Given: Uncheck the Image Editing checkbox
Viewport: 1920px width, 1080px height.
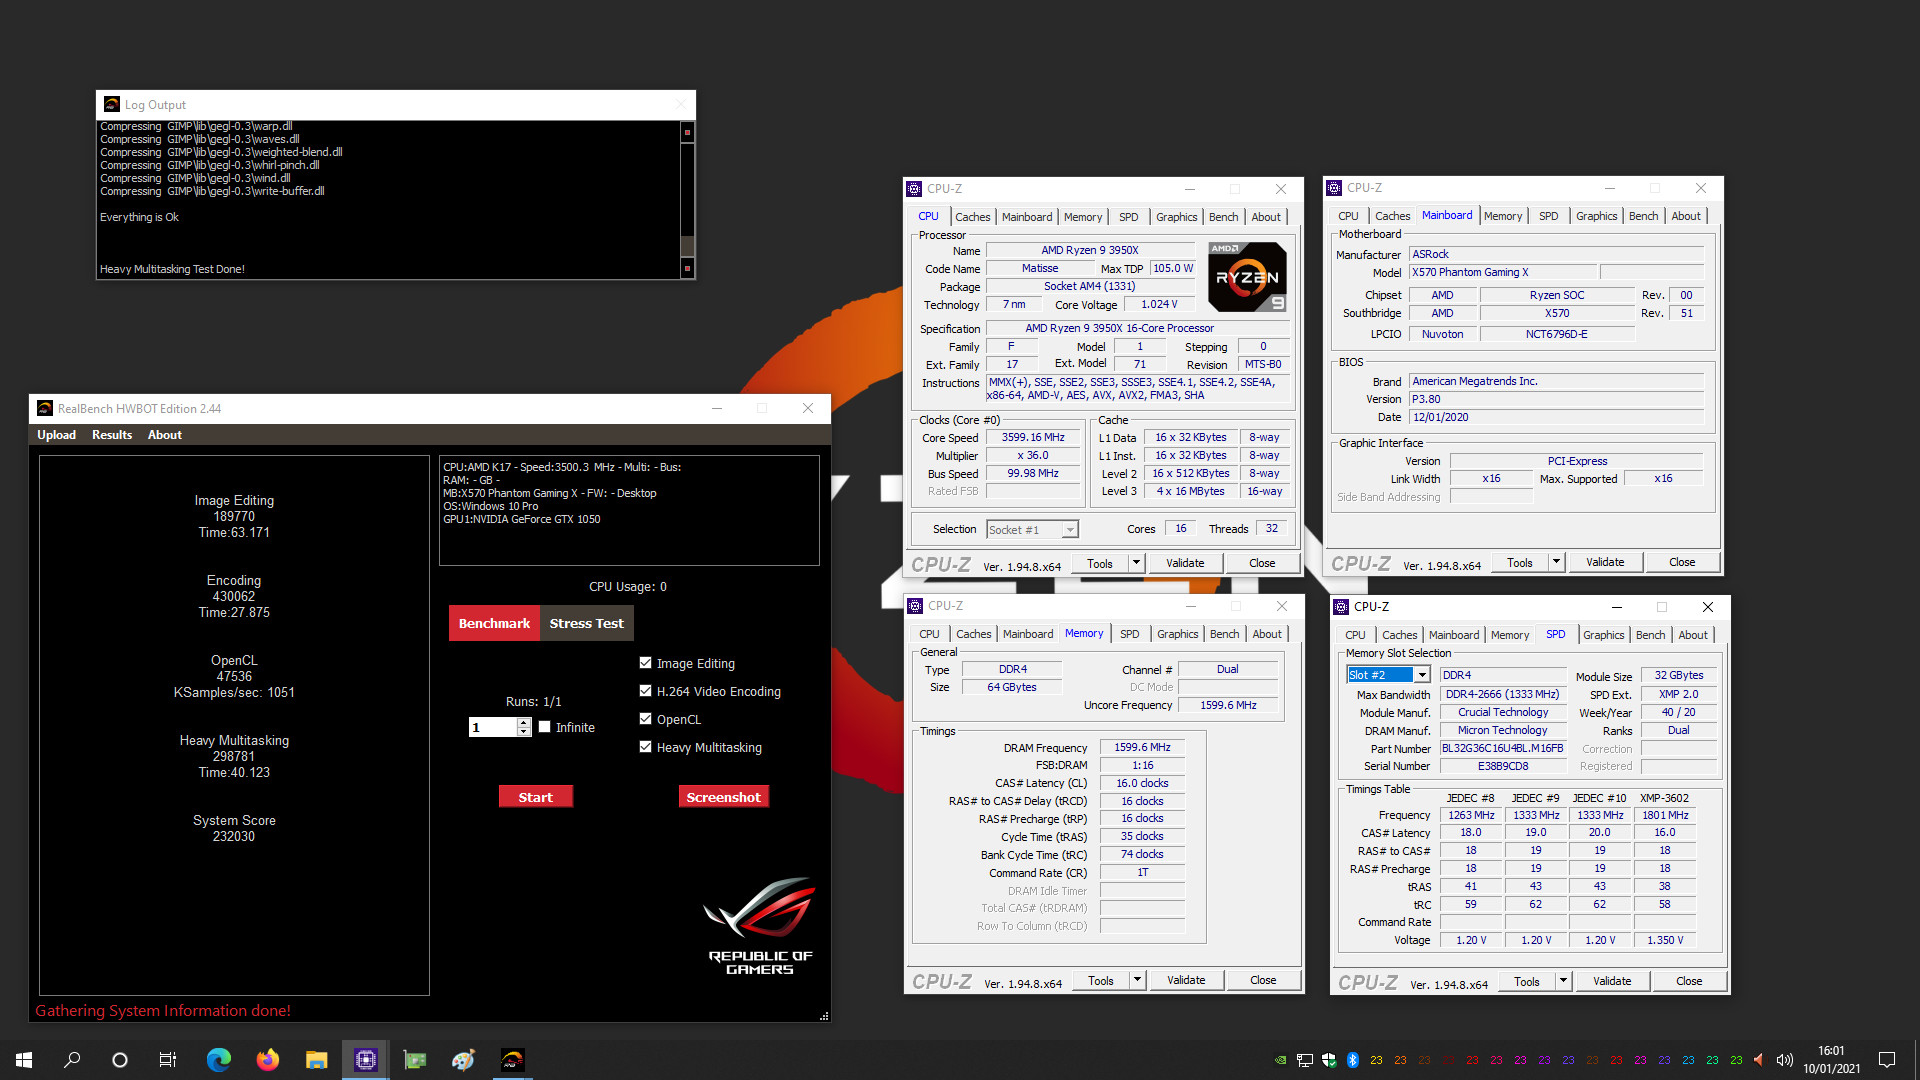Looking at the screenshot, I should pyautogui.click(x=646, y=662).
